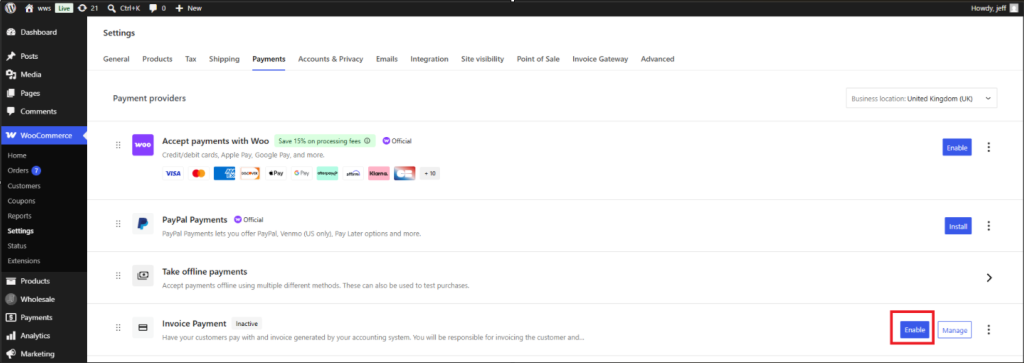The image size is (1024, 363).
Task: Open the three-dot menu for PayPal Payments
Action: pyautogui.click(x=989, y=226)
